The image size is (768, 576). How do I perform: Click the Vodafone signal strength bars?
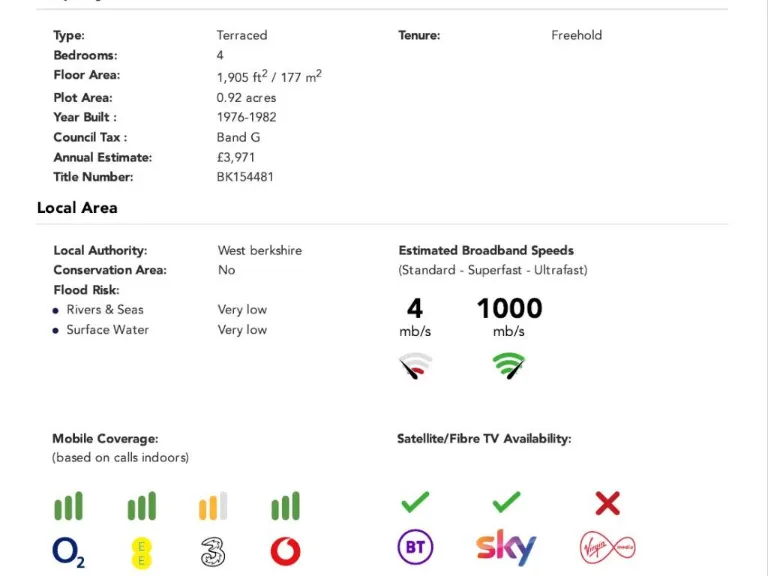click(285, 507)
